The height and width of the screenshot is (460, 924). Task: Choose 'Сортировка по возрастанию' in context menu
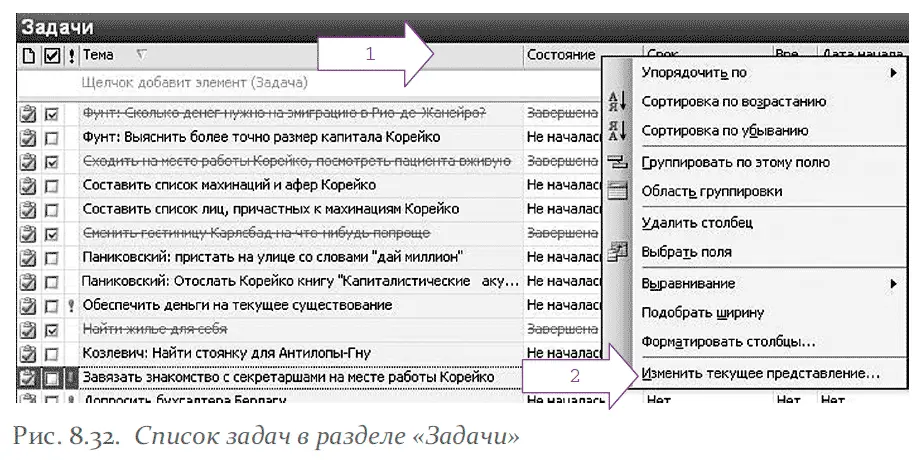[x=753, y=101]
